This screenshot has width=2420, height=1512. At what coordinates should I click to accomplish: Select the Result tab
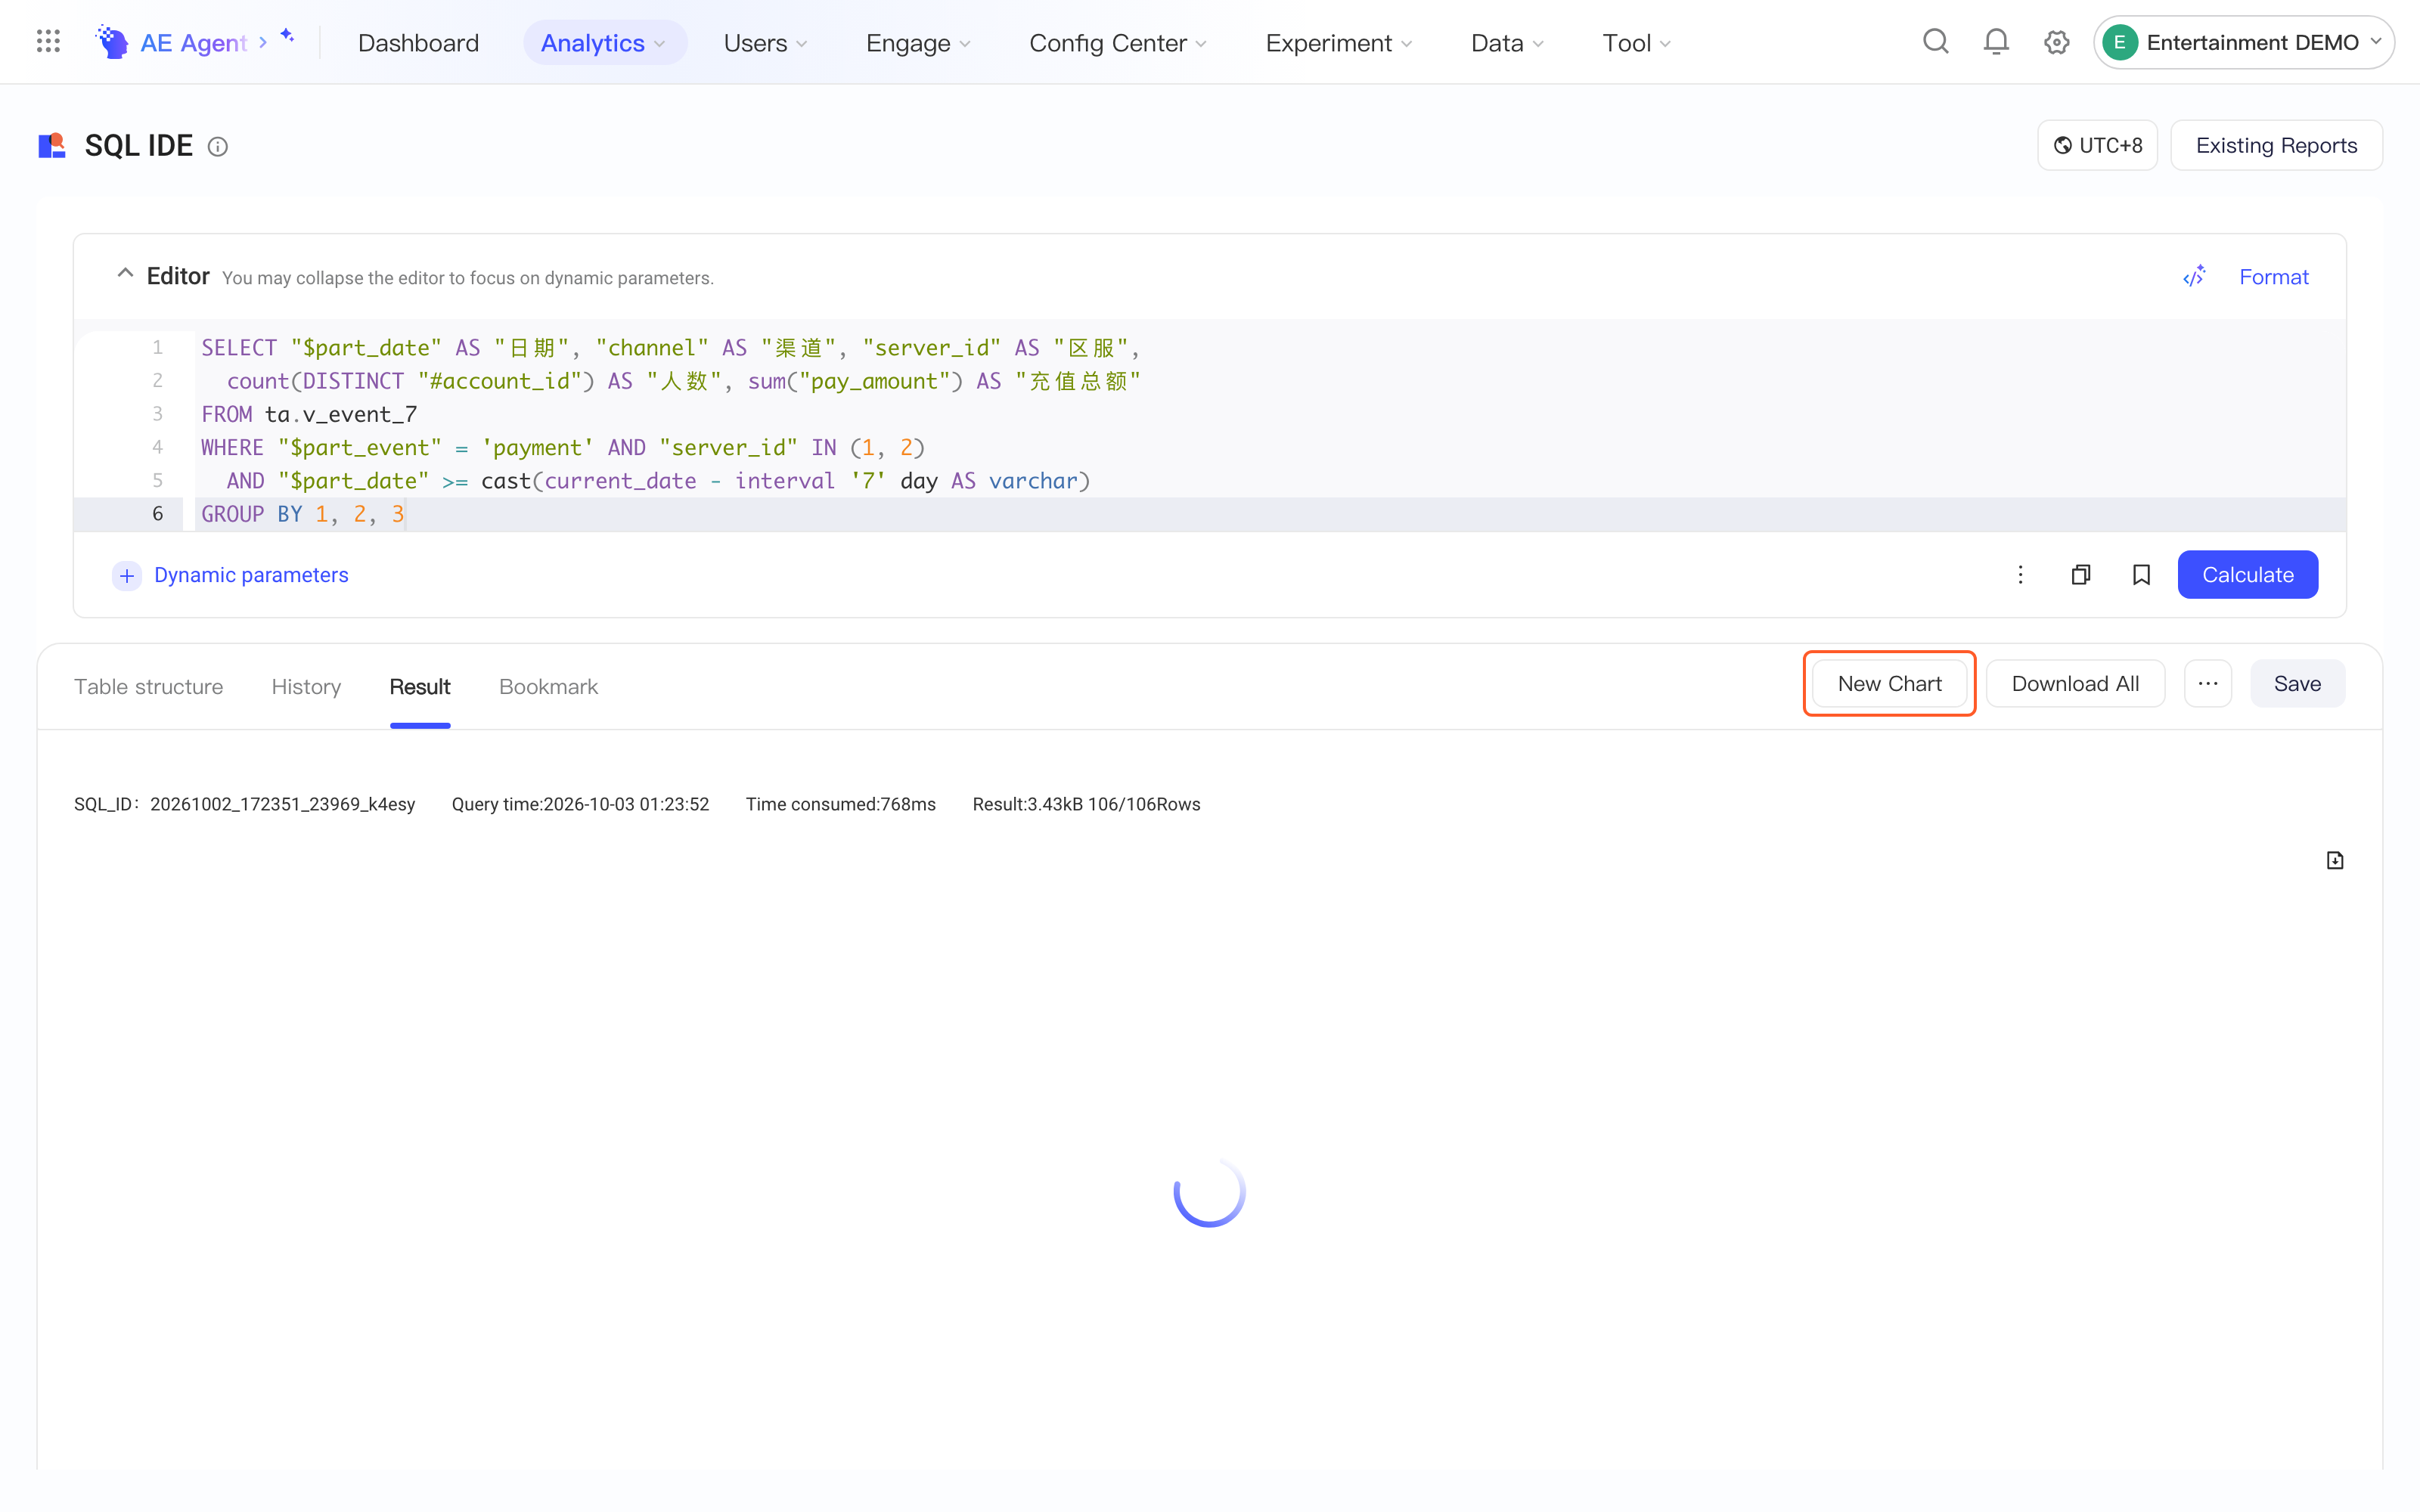pos(420,687)
